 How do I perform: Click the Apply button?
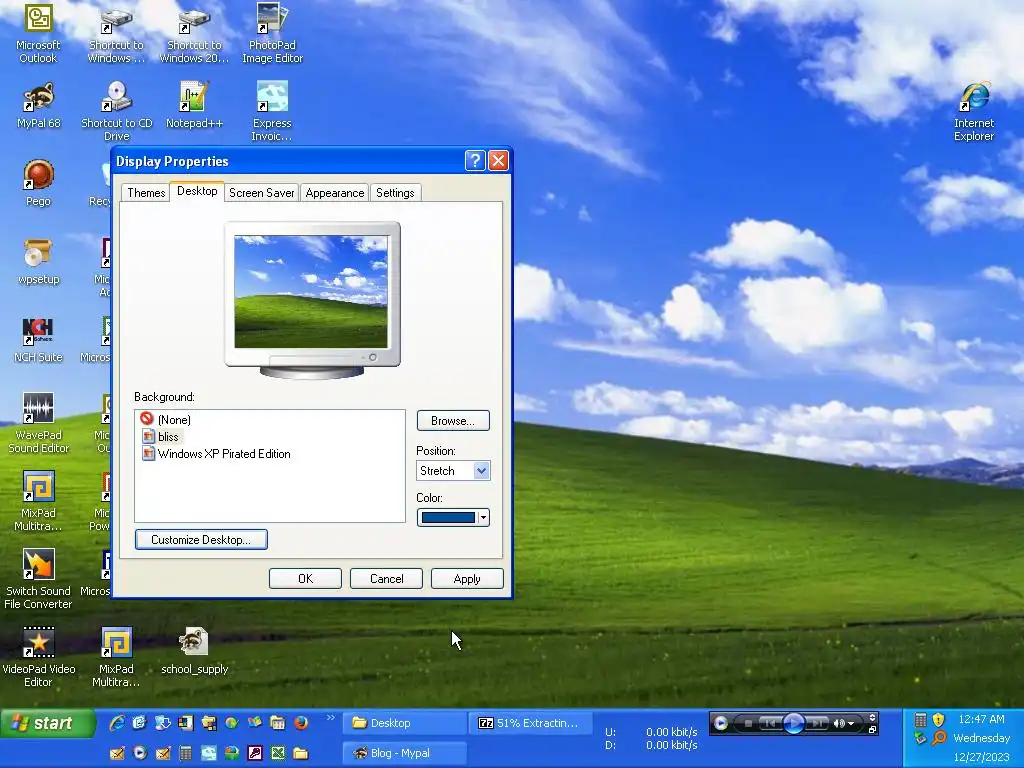coord(467,579)
